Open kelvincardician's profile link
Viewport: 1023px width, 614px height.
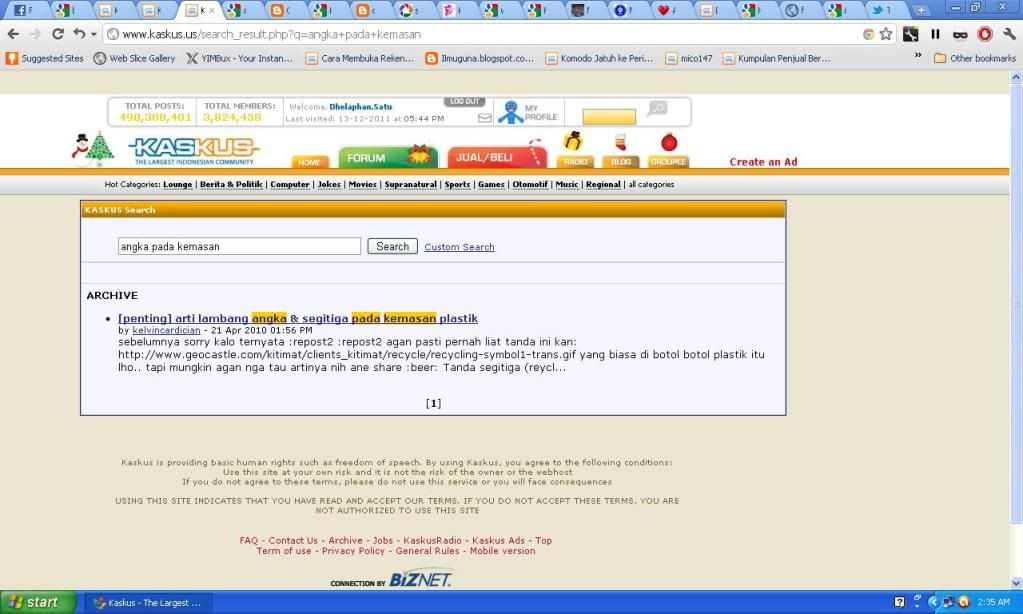166,330
